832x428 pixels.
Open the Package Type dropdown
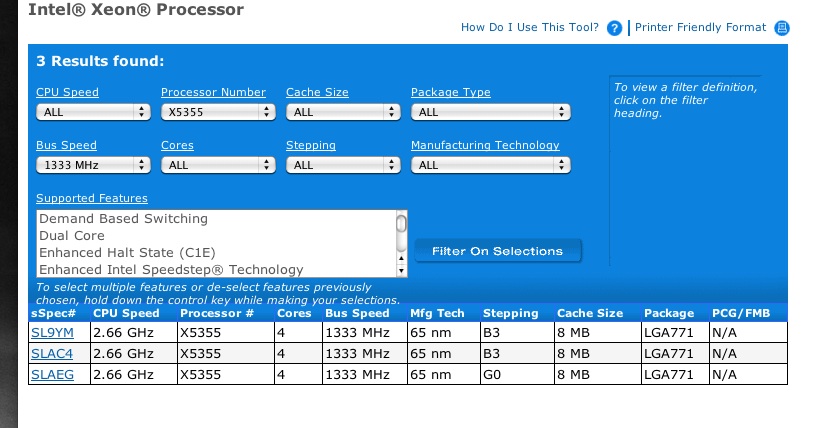[x=491, y=112]
